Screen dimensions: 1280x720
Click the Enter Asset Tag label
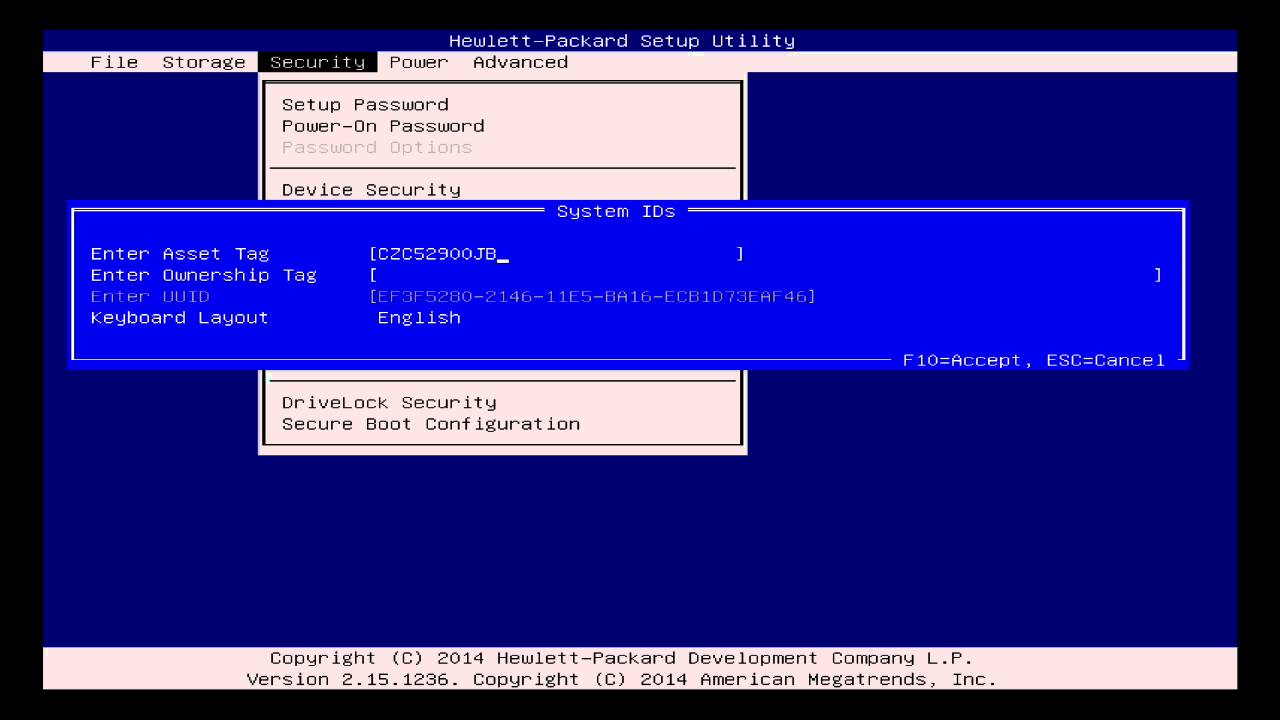pyautogui.click(x=180, y=254)
